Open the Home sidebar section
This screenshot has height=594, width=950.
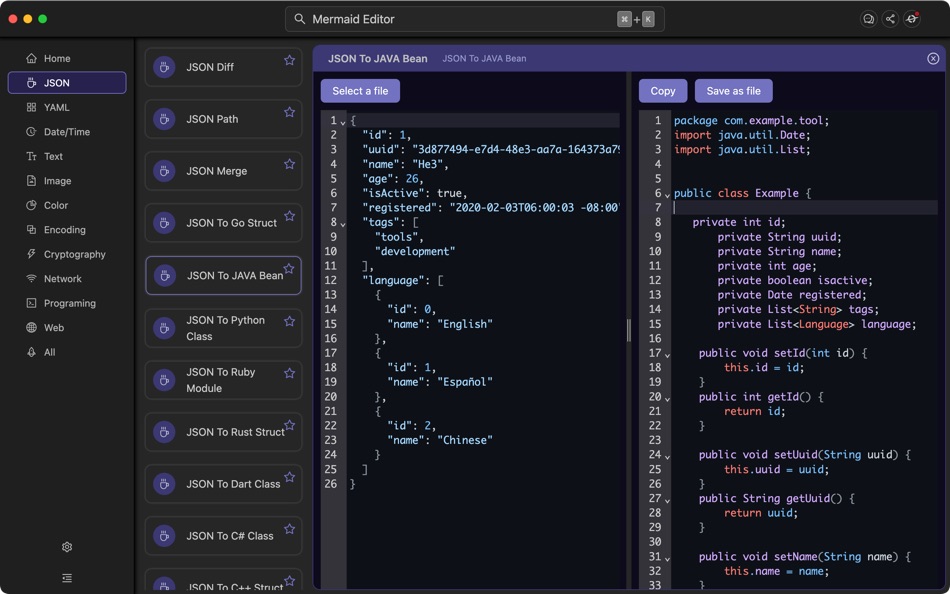pyautogui.click(x=67, y=58)
